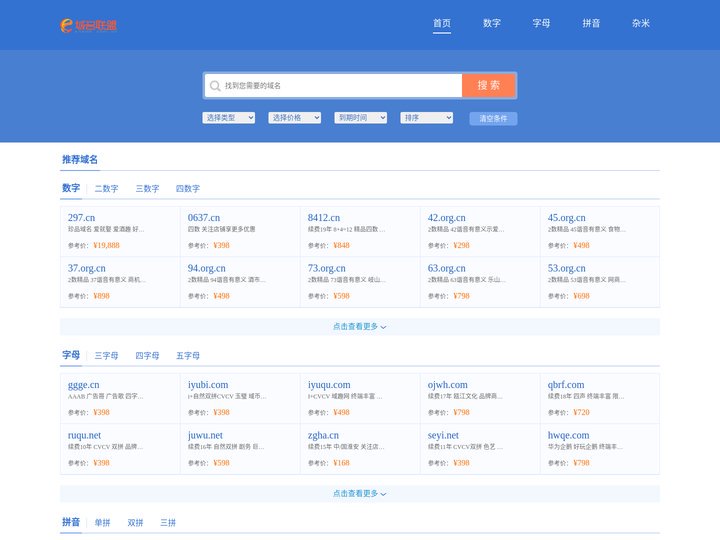Select the 二数字 tab
This screenshot has height=540, width=720.
pos(107,189)
